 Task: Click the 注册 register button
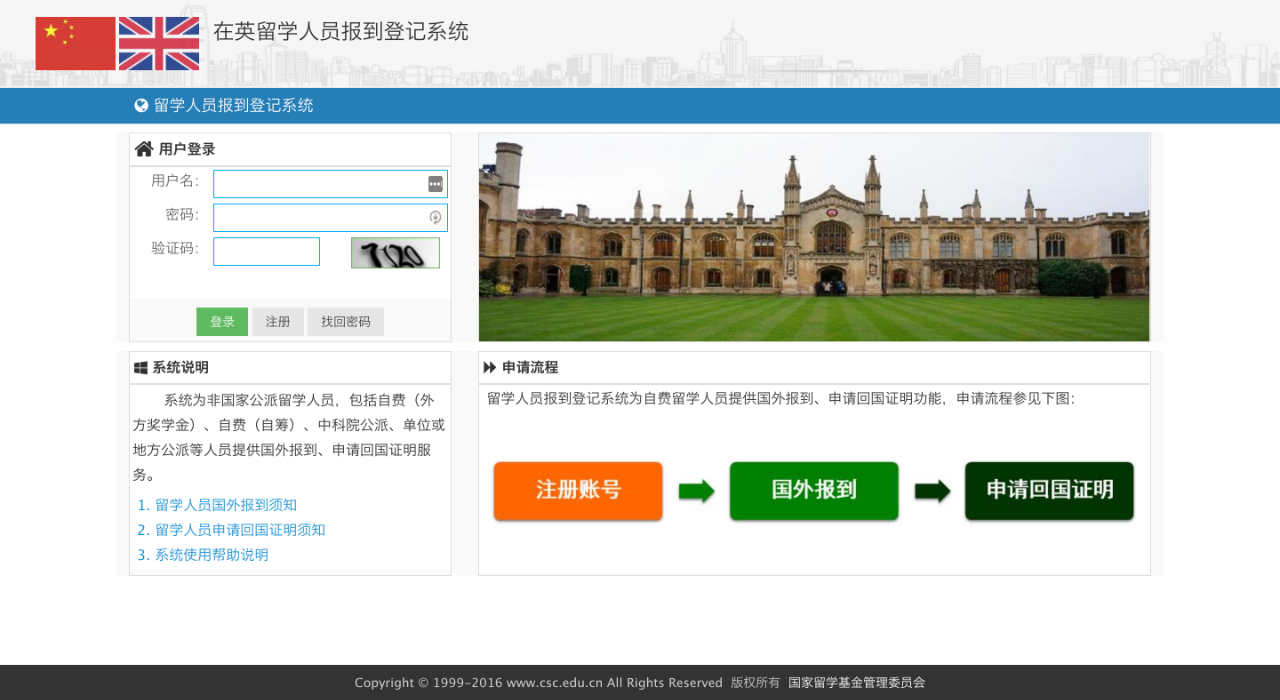pos(278,322)
